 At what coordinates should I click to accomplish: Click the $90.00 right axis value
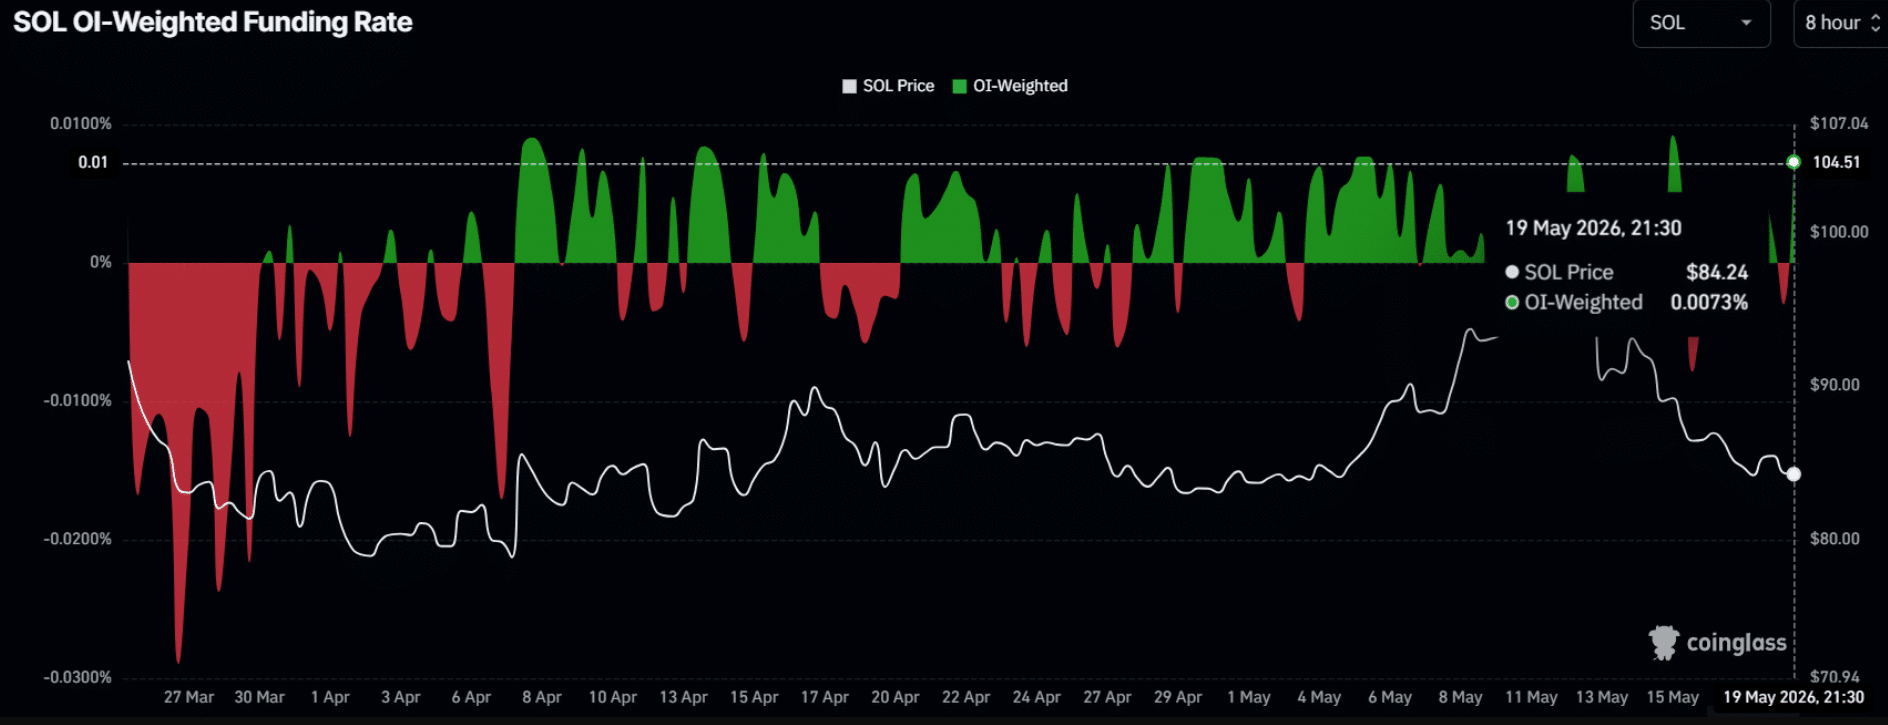[1835, 385]
